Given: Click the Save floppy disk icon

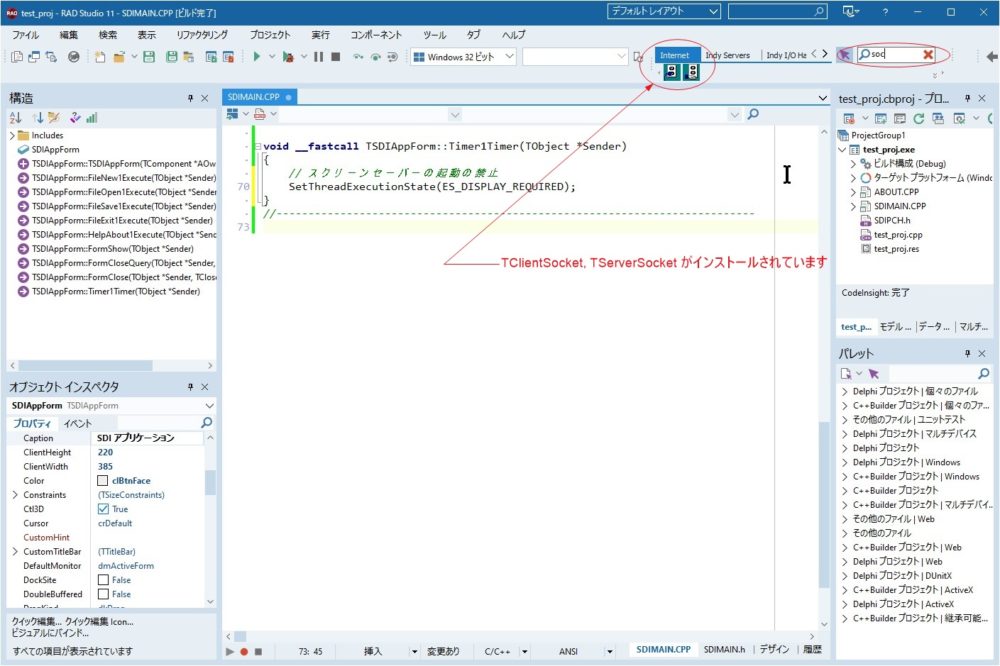Looking at the screenshot, I should coord(149,57).
